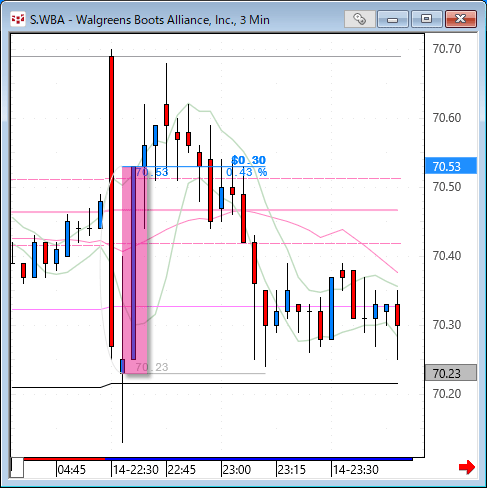Select the gray 70.23 price marker
The image size is (487, 488).
coord(451,373)
